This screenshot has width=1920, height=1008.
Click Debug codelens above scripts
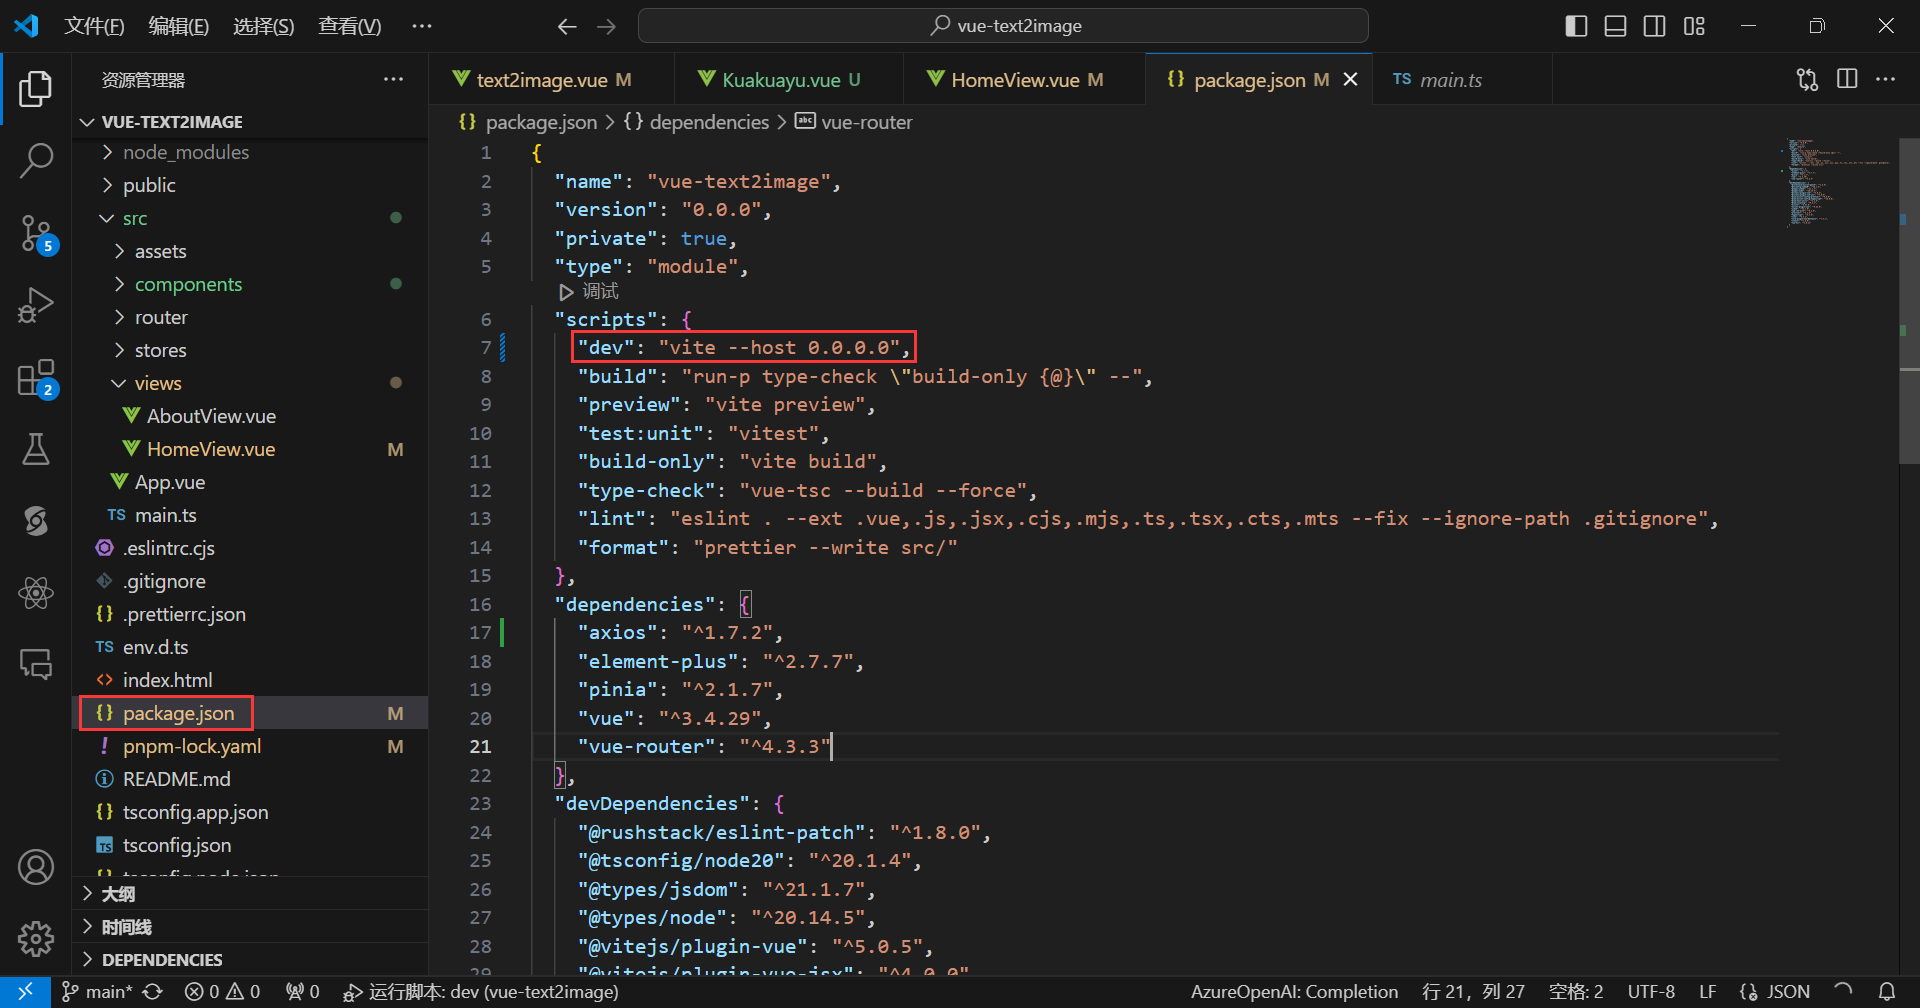pyautogui.click(x=589, y=292)
